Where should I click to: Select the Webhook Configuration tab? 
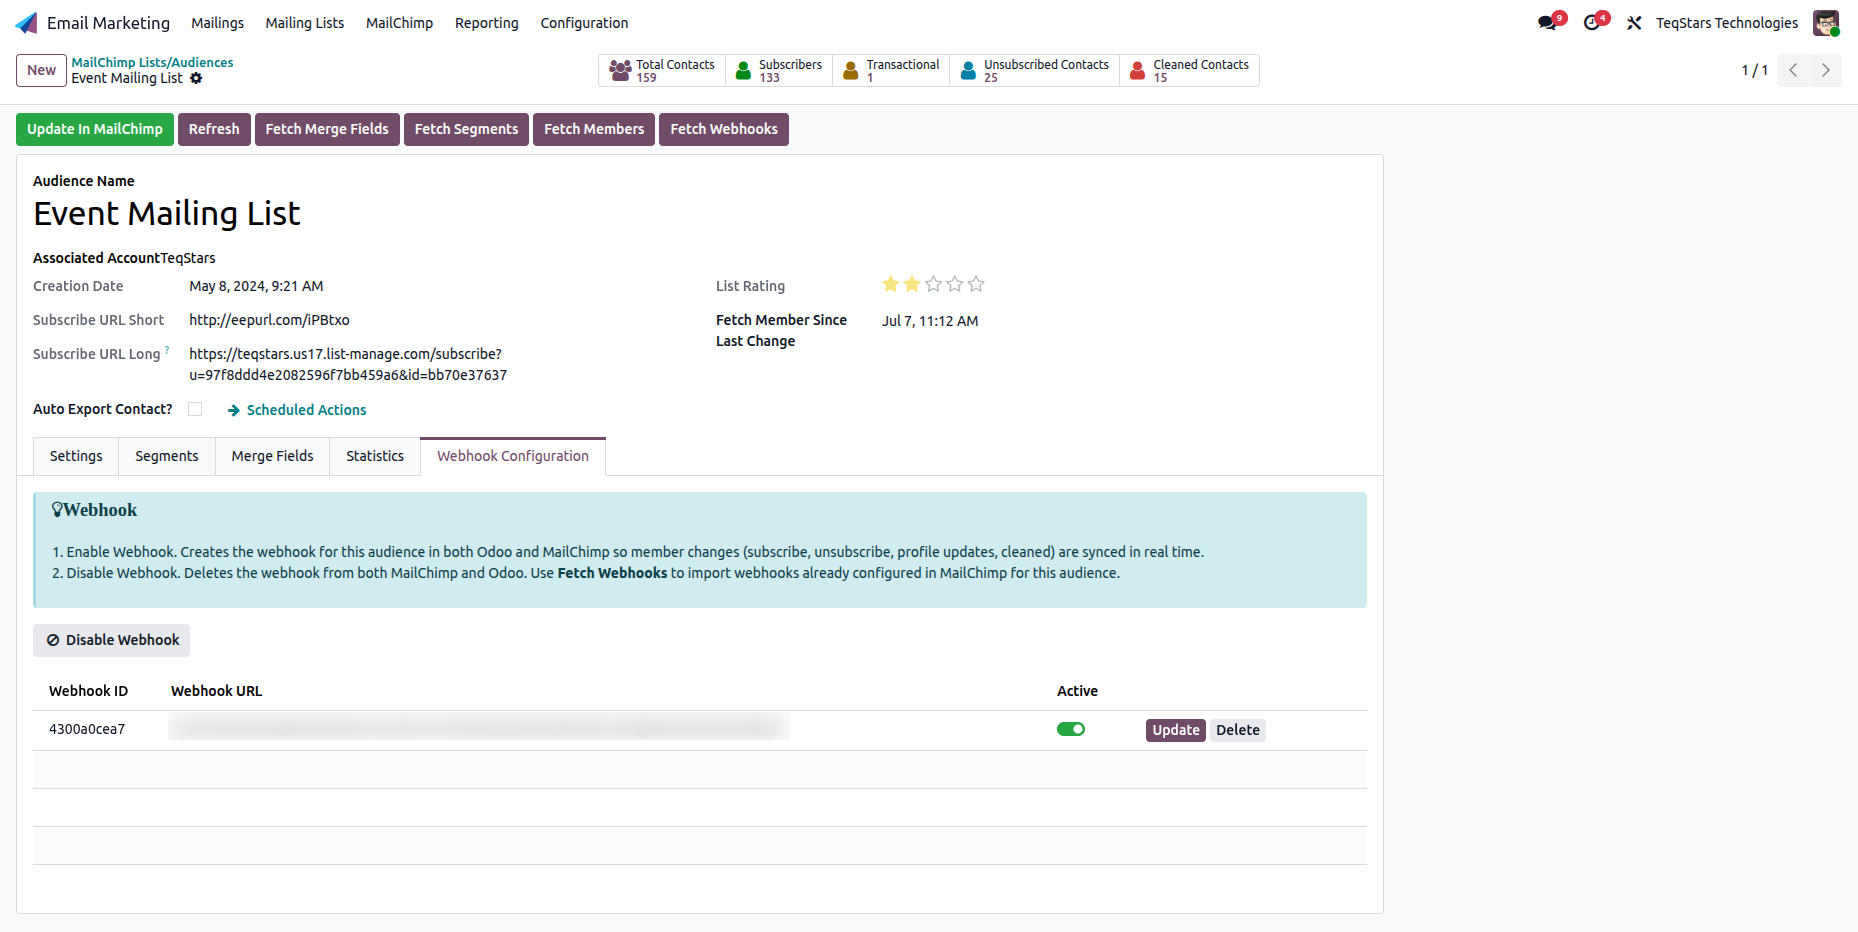(513, 456)
